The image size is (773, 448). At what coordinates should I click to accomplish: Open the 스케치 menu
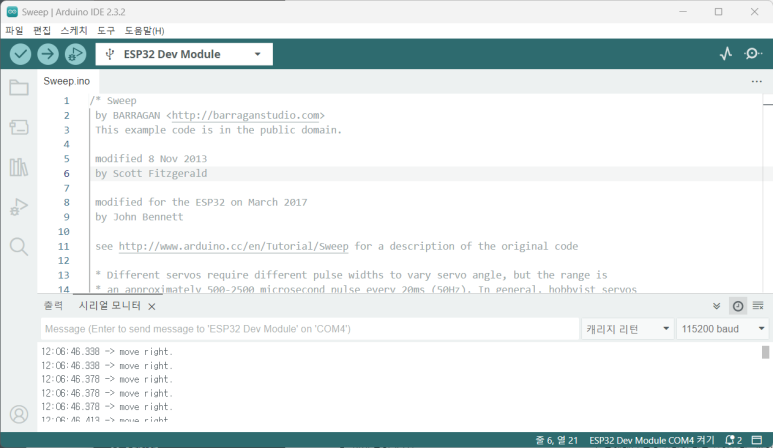[74, 31]
